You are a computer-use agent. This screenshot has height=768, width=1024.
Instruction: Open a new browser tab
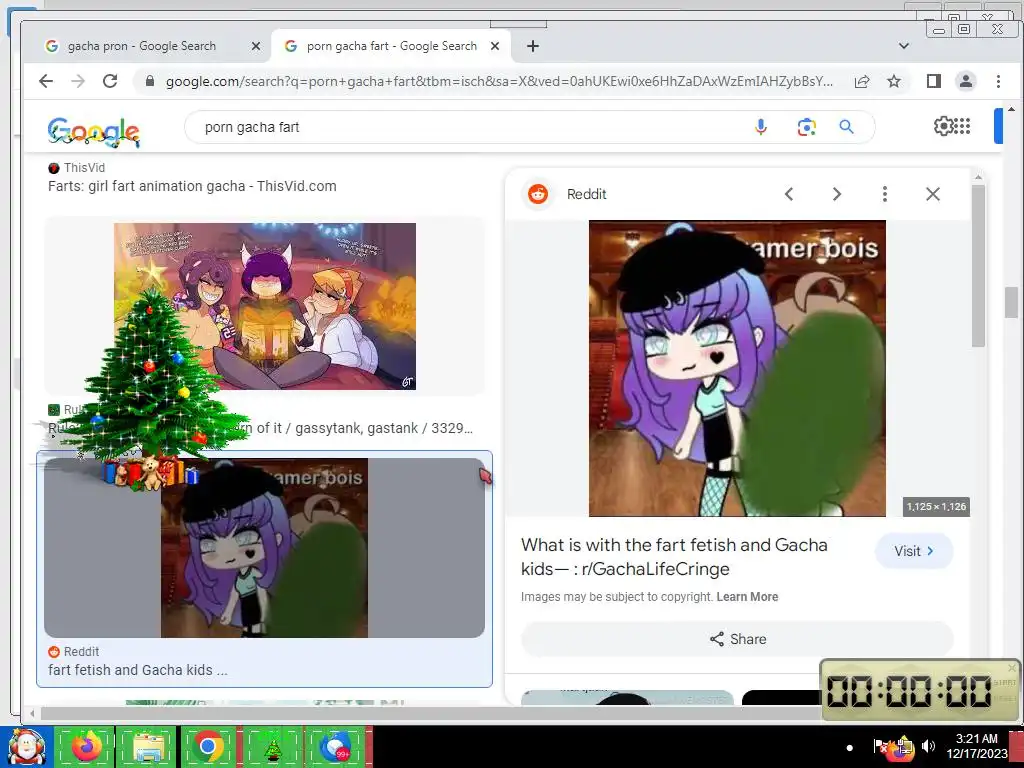tap(533, 46)
